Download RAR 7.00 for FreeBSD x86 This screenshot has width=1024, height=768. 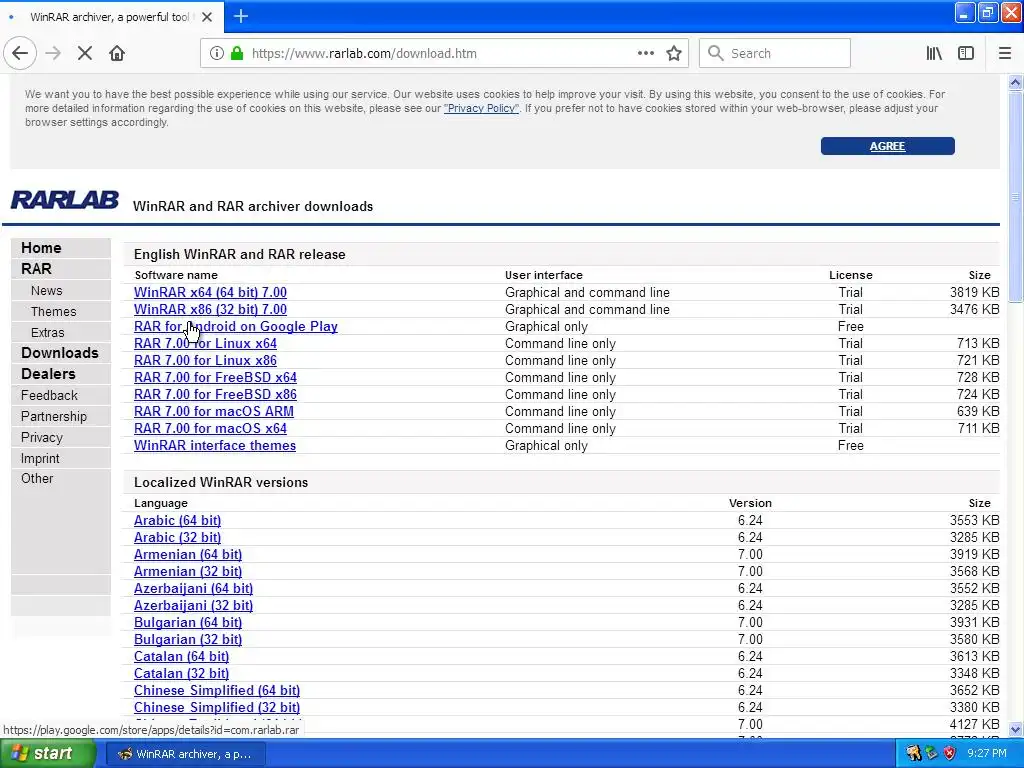coord(216,394)
